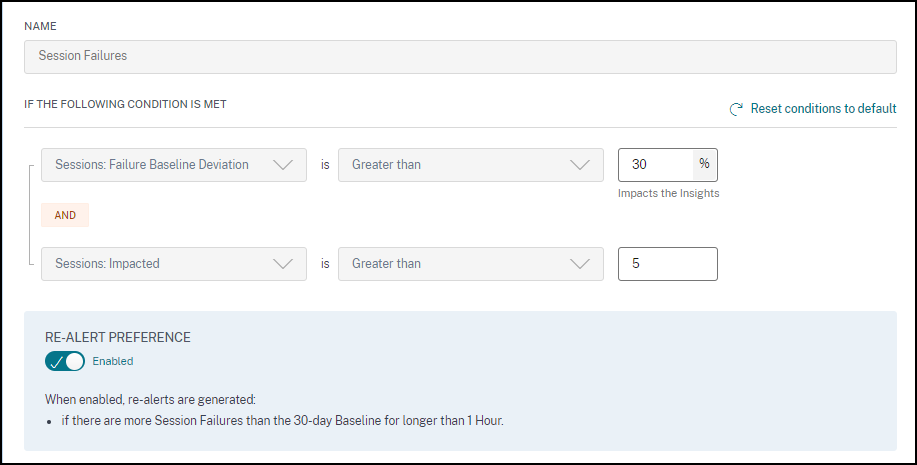Click the Session Failures name field

click(460, 56)
